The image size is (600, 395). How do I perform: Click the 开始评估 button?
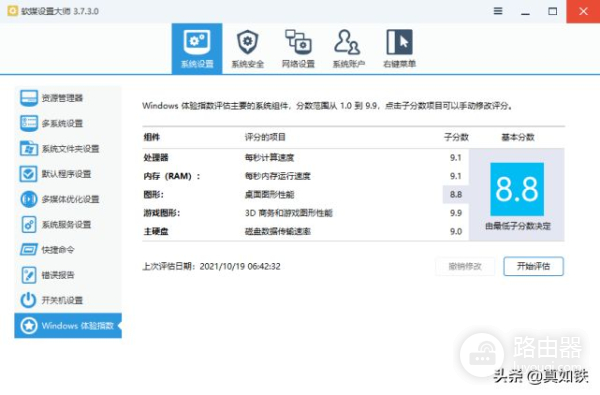coord(533,266)
